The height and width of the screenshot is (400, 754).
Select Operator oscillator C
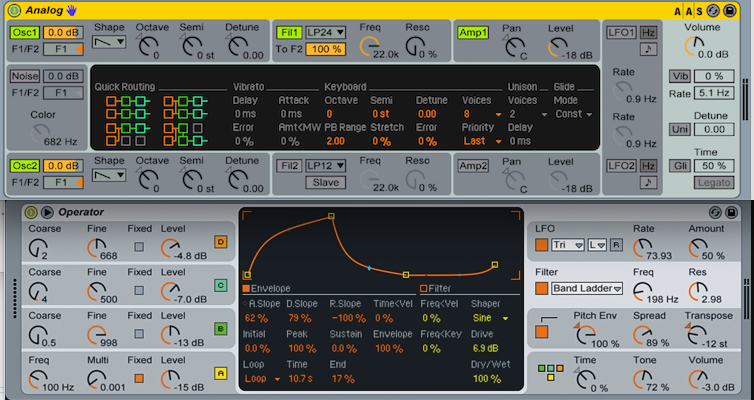pyautogui.click(x=221, y=285)
